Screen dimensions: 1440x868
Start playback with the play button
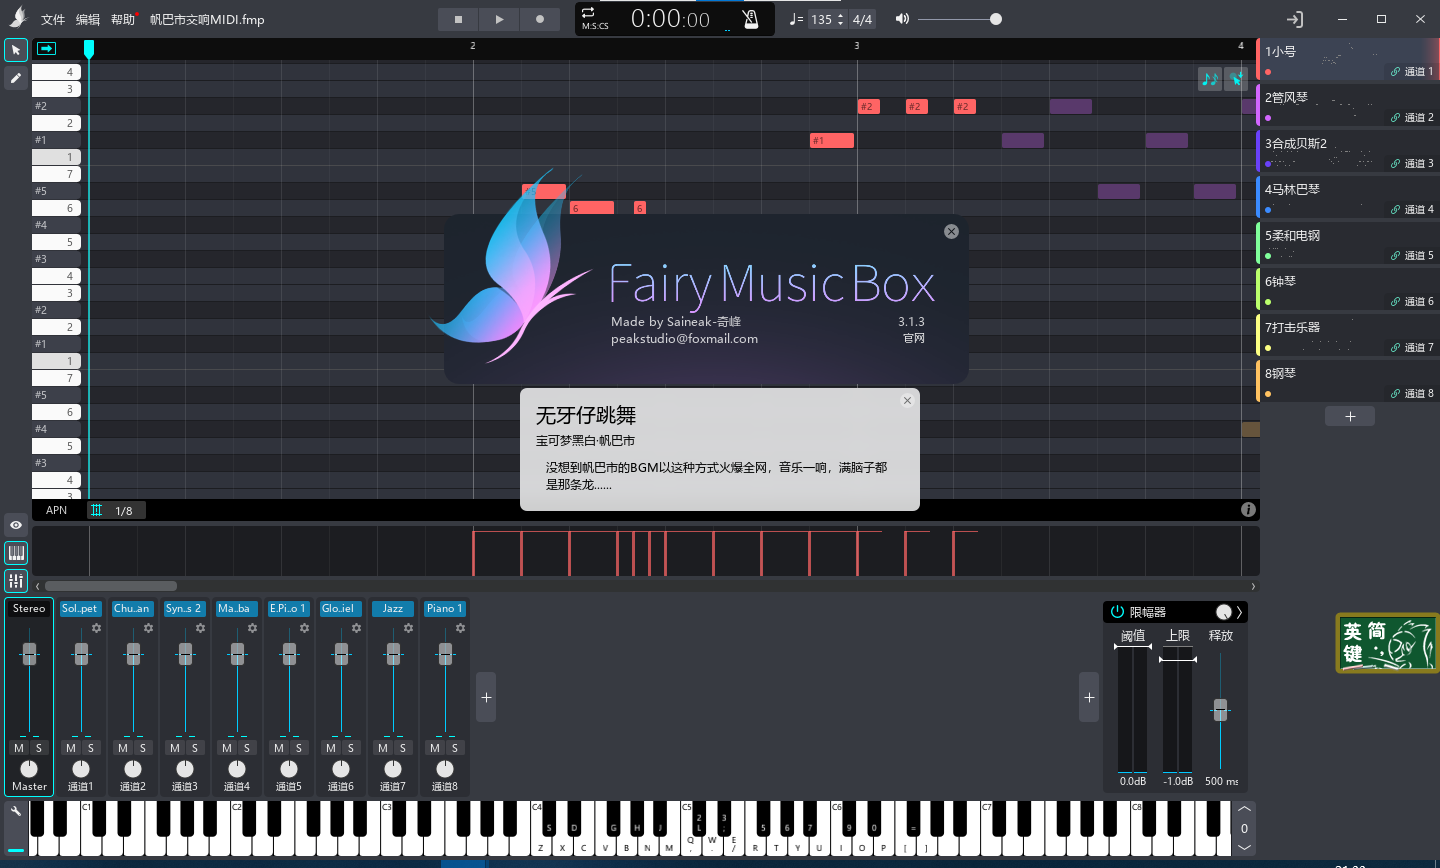(x=499, y=19)
